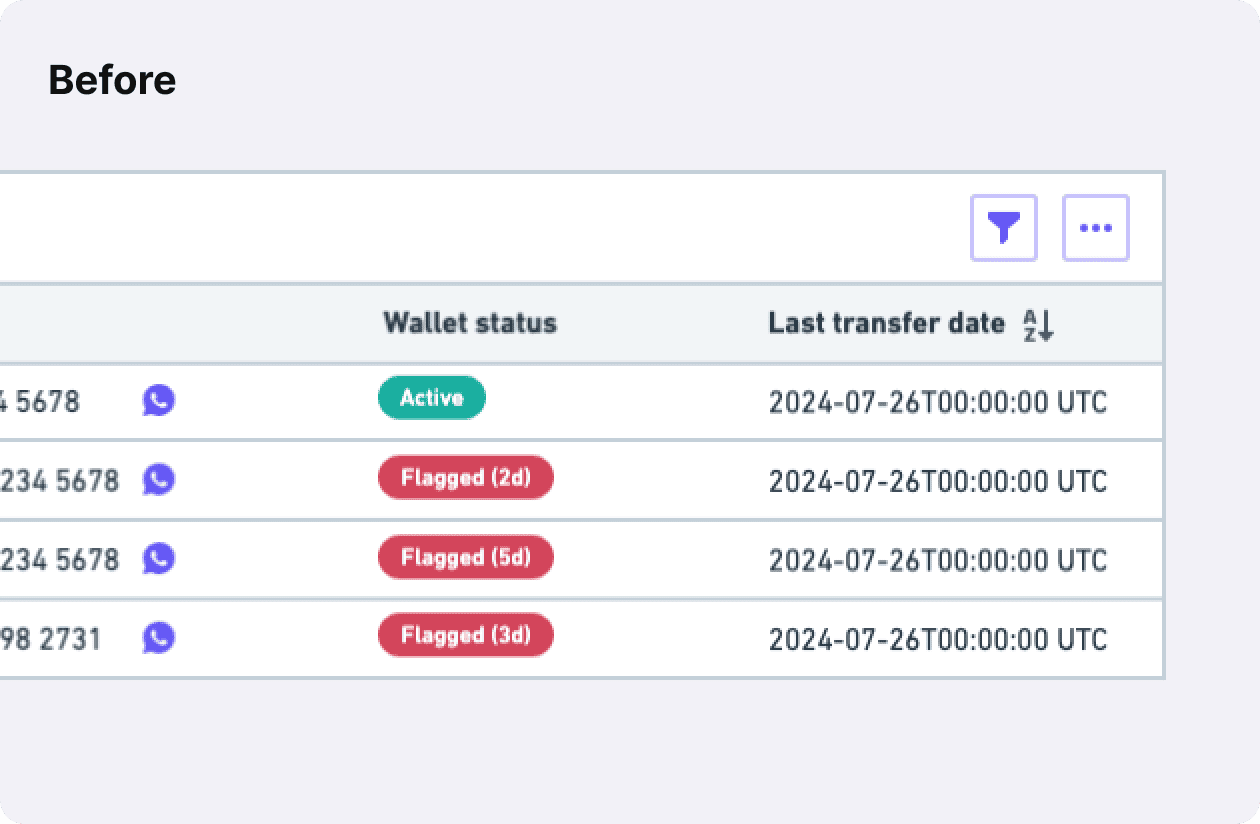Click WhatsApp icon in the Active row
Screen dimensions: 1260x824
coord(158,400)
